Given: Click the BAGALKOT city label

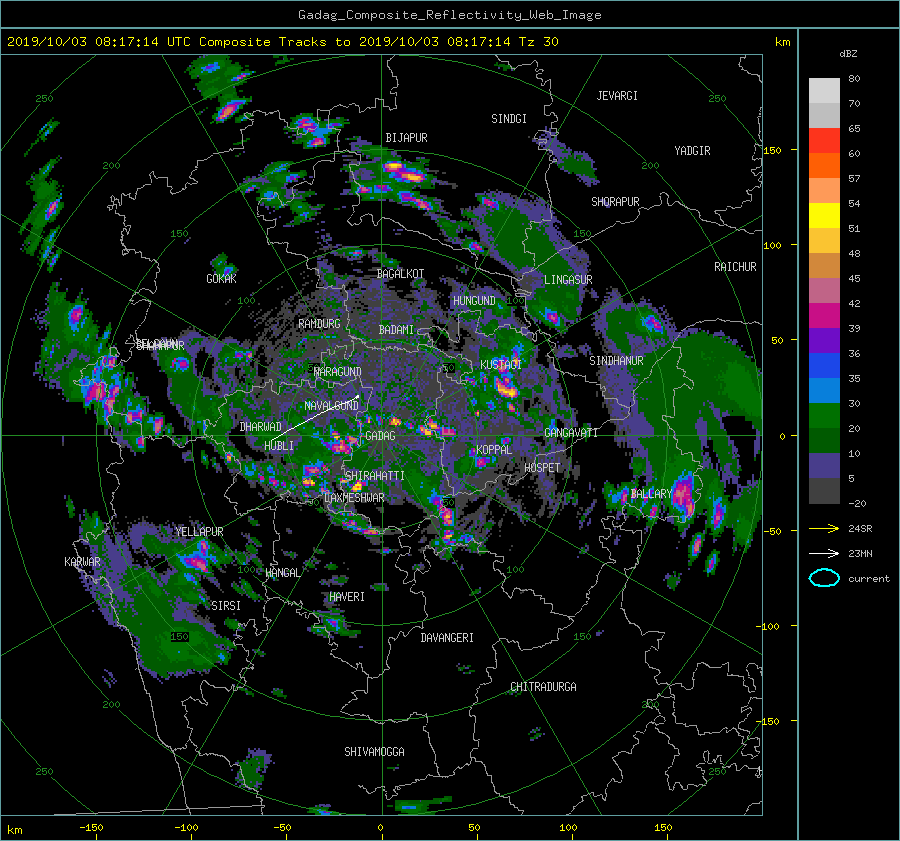Looking at the screenshot, I should click(x=401, y=274).
